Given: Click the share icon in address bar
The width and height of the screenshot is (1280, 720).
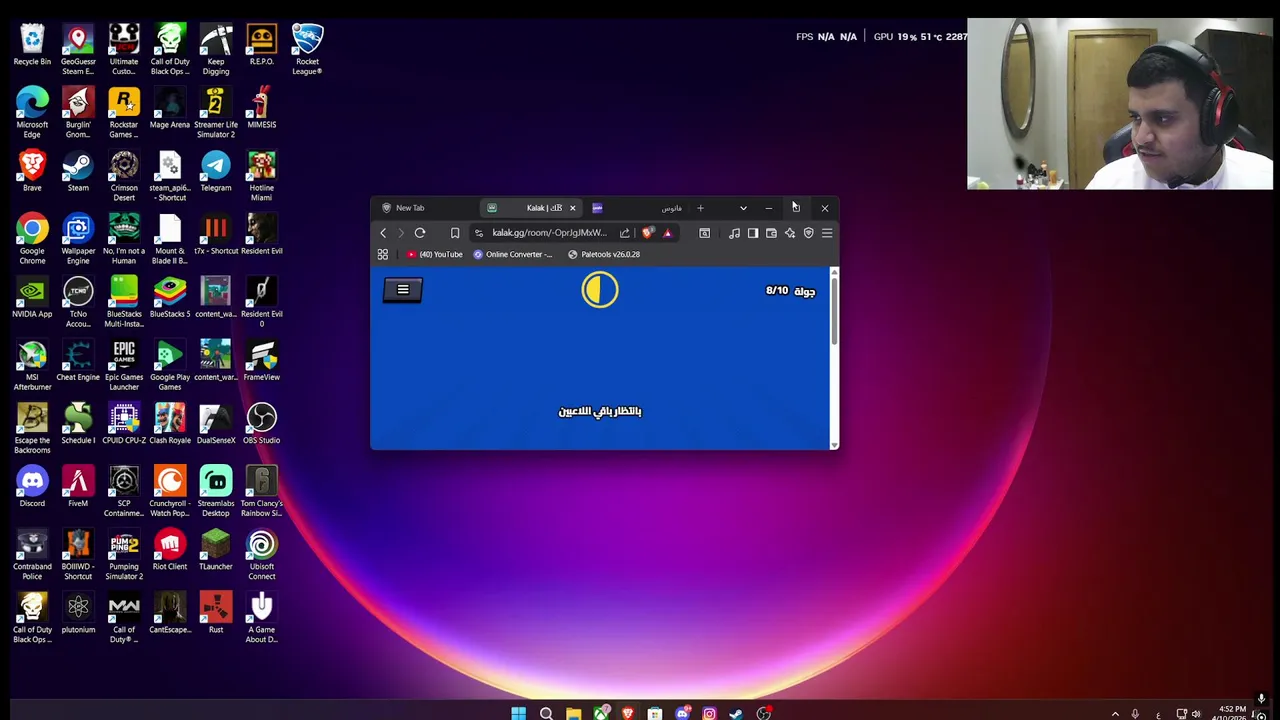Looking at the screenshot, I should click(x=625, y=233).
